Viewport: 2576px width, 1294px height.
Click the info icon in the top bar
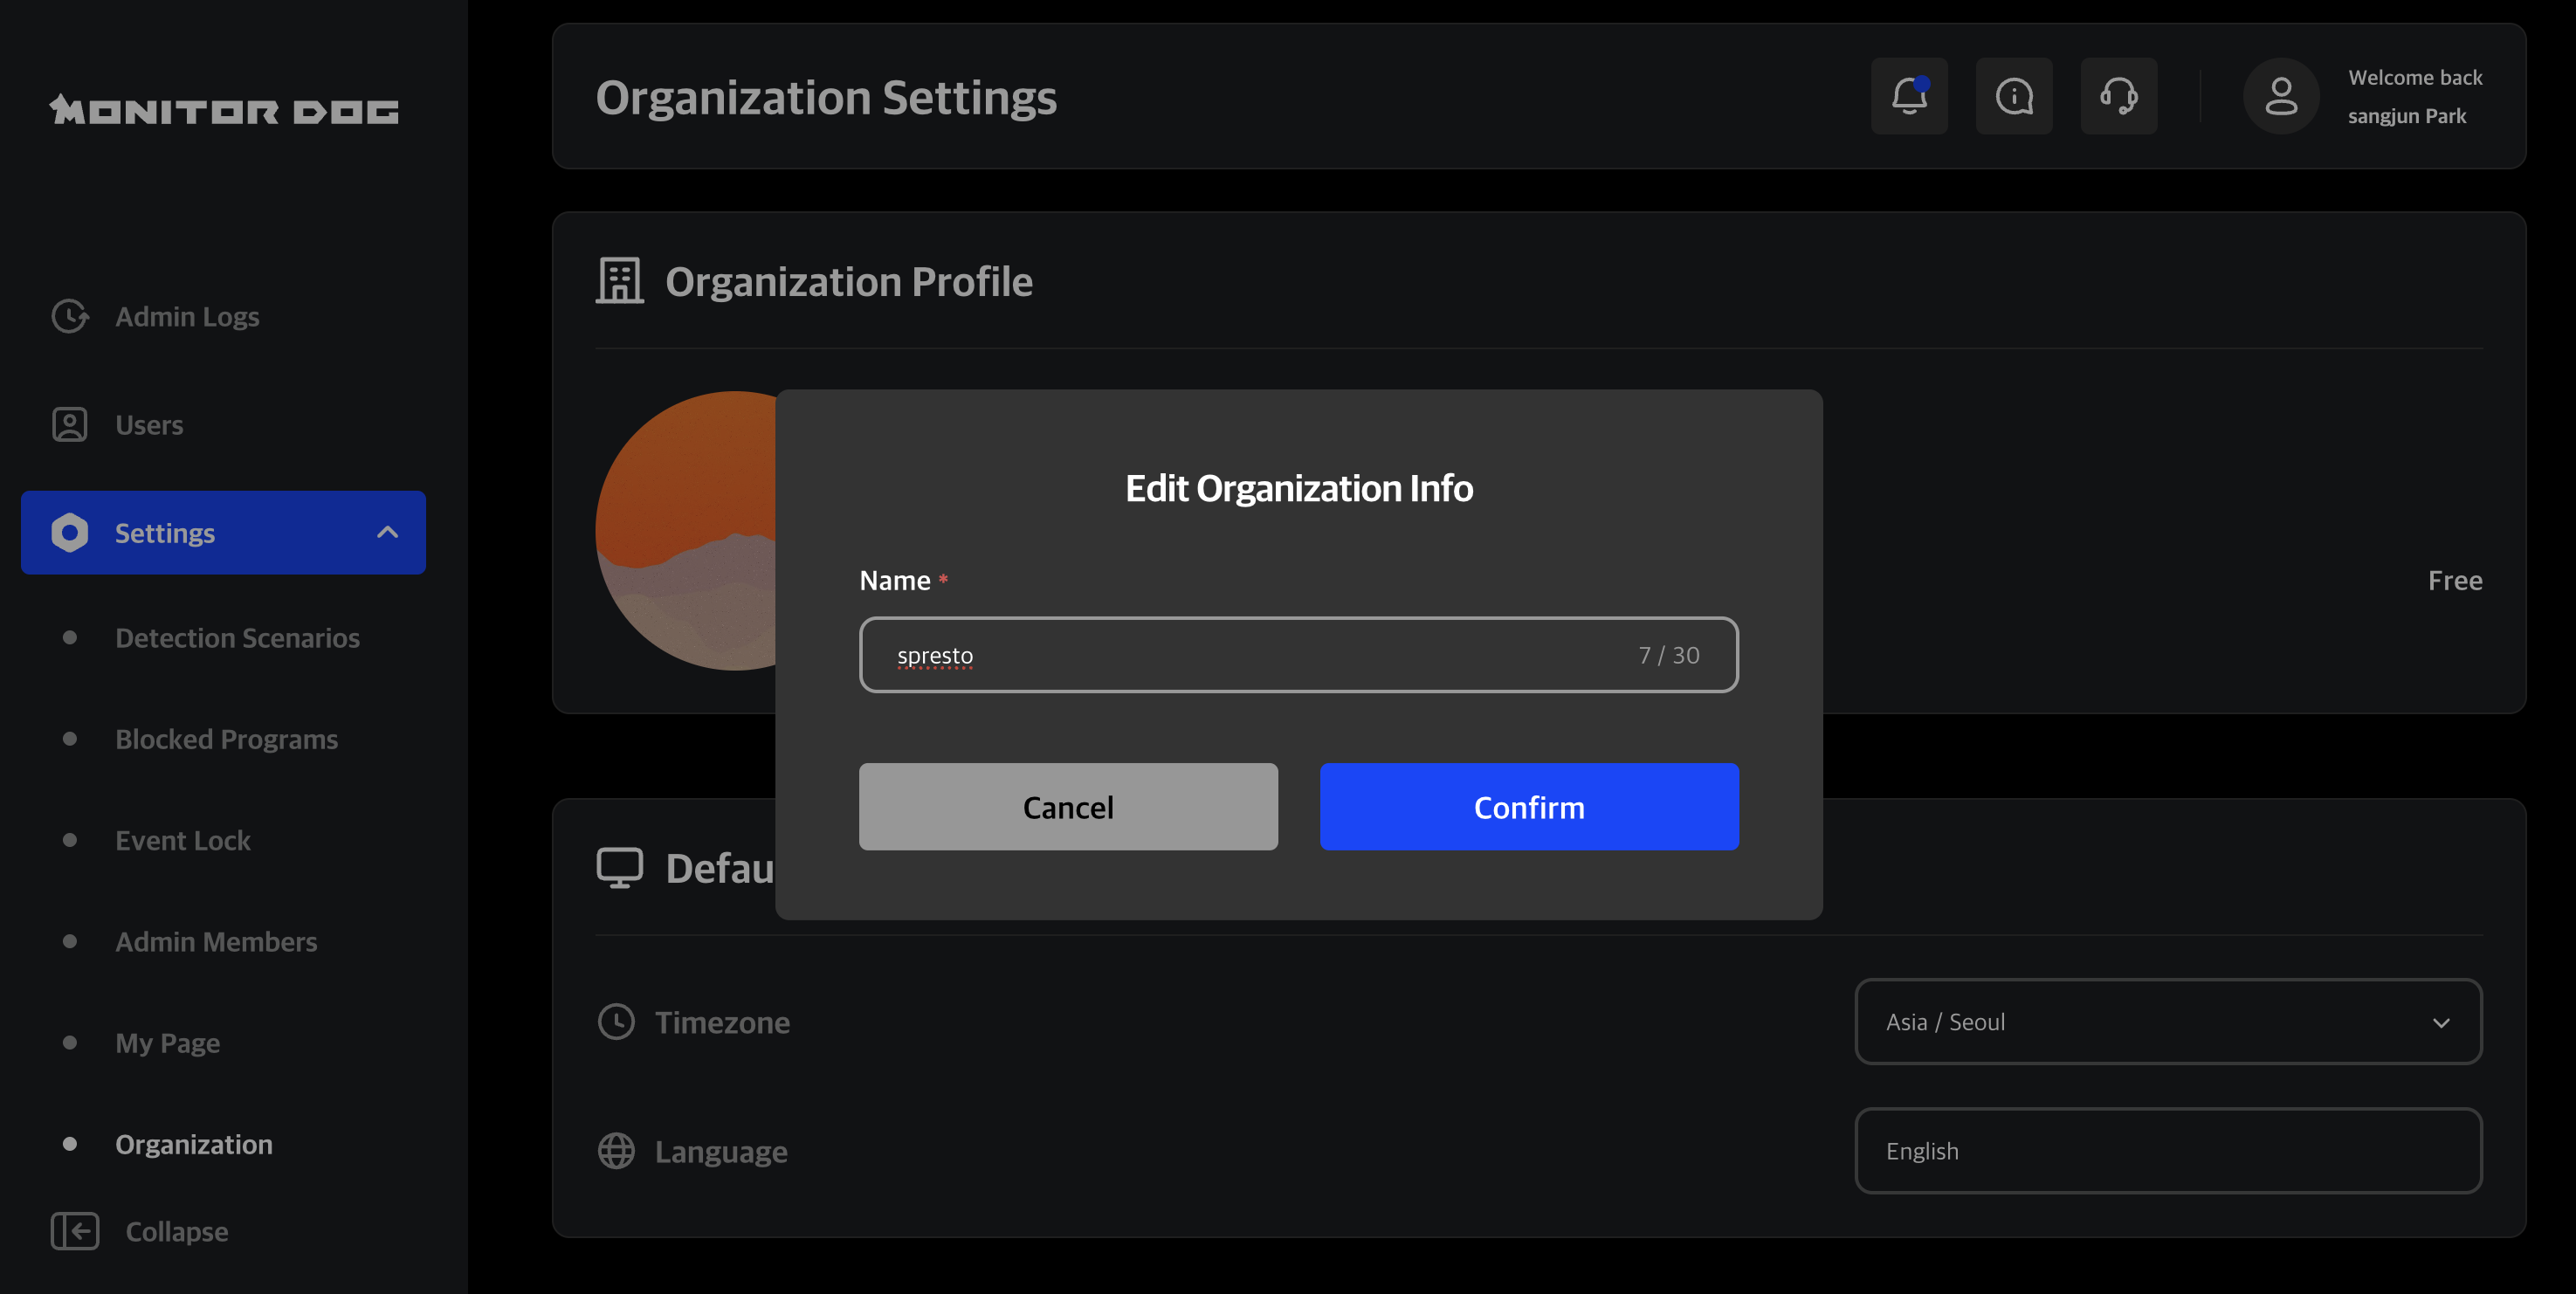(2014, 96)
